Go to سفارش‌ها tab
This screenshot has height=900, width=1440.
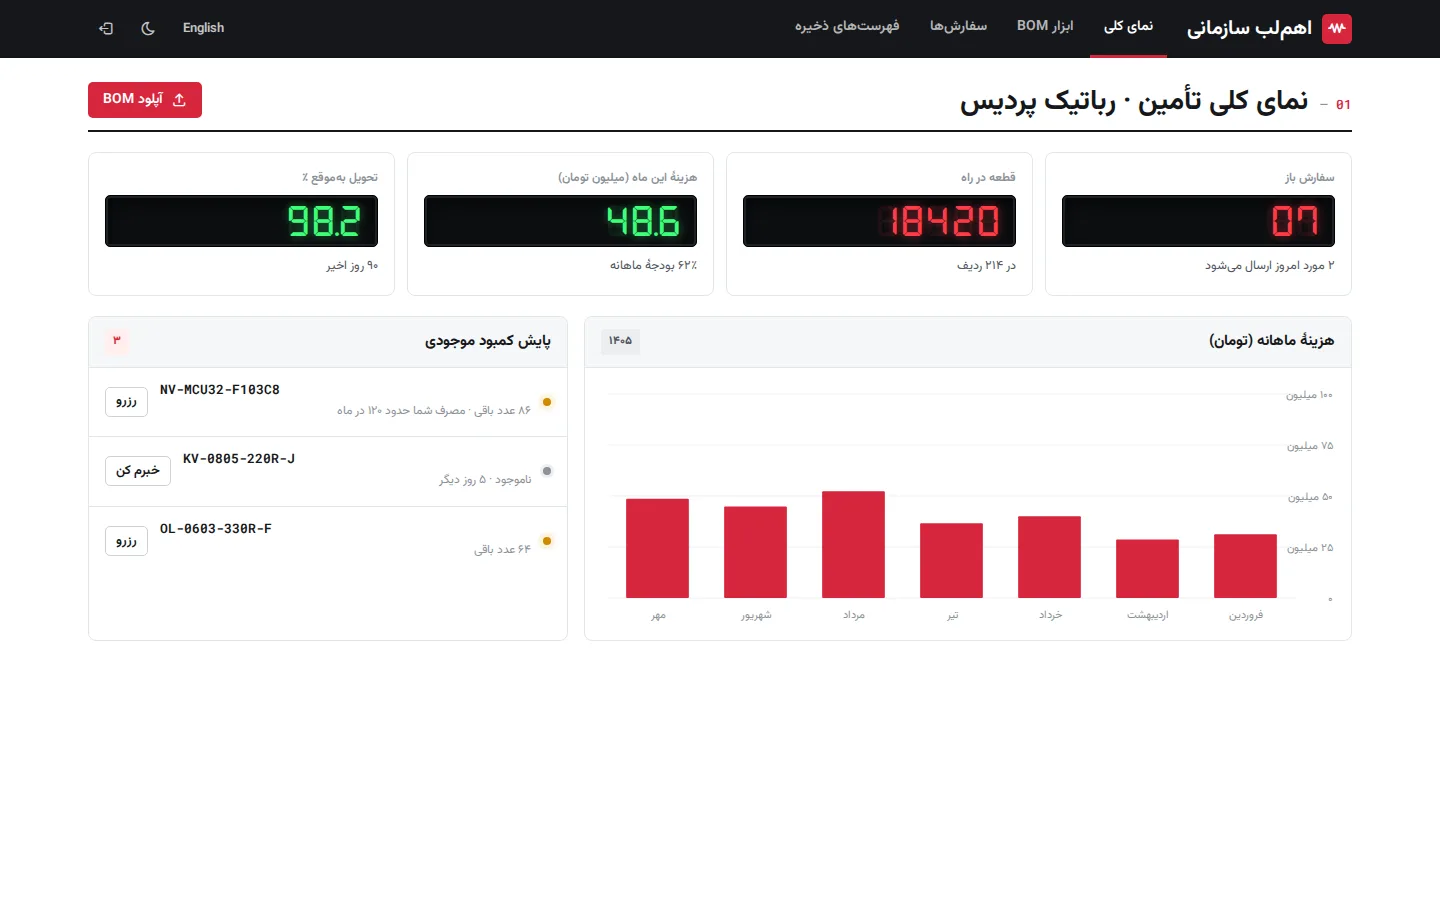coord(958,27)
